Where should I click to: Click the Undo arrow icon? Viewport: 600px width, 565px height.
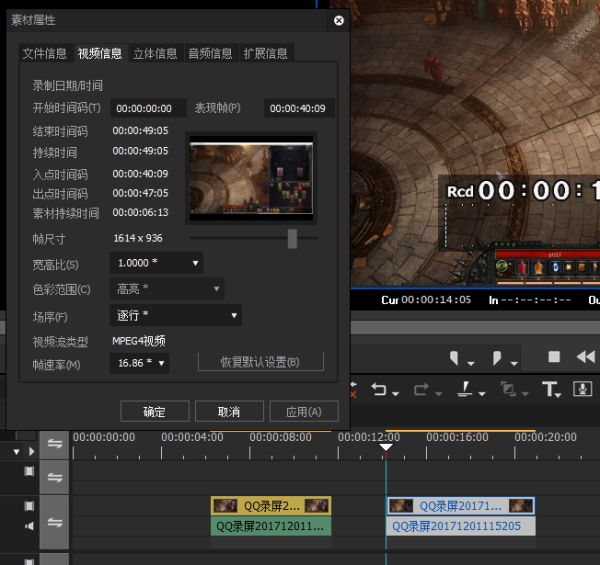379,389
